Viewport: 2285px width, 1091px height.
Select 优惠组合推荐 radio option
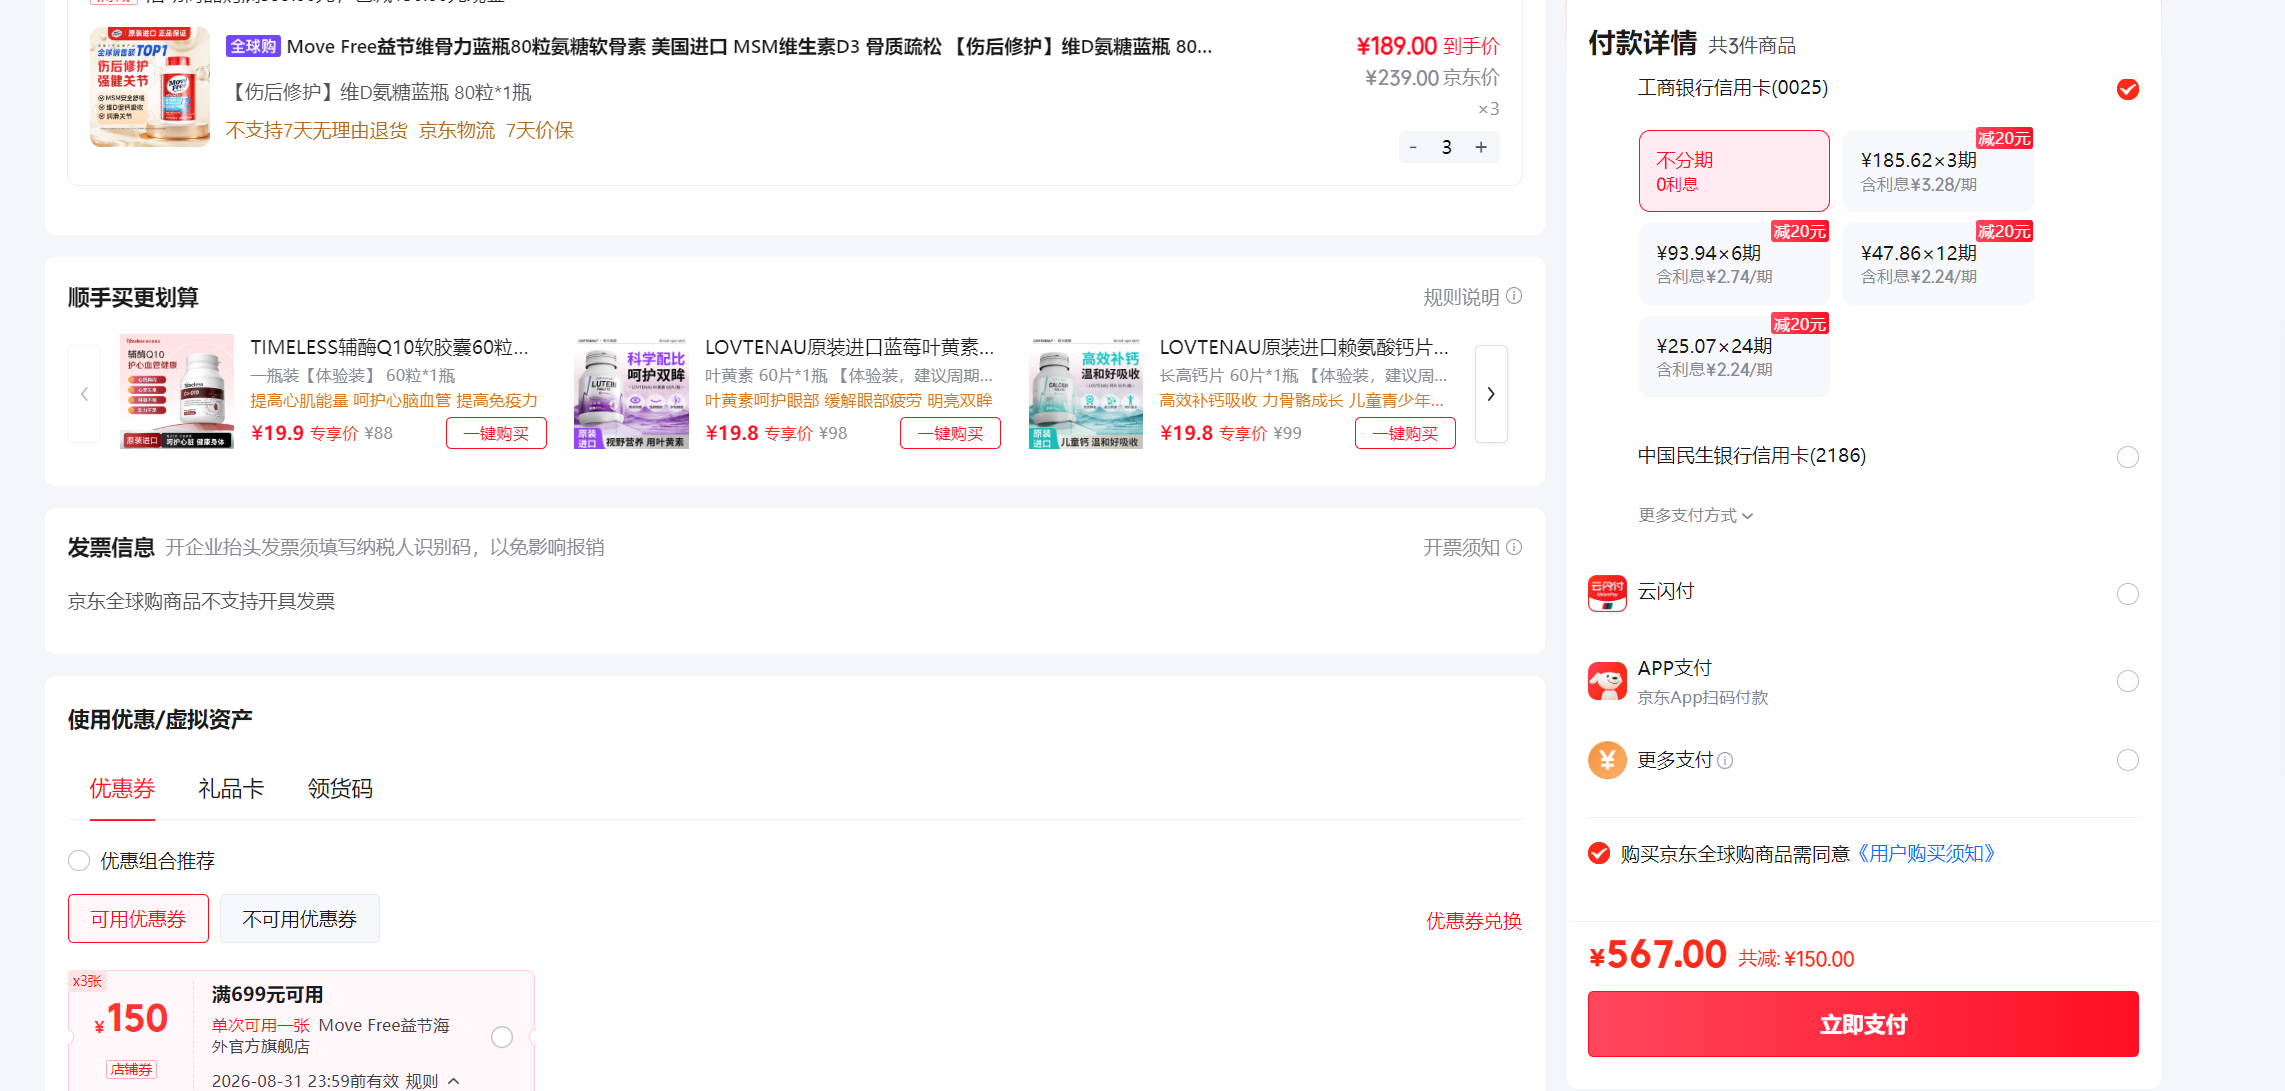click(79, 861)
